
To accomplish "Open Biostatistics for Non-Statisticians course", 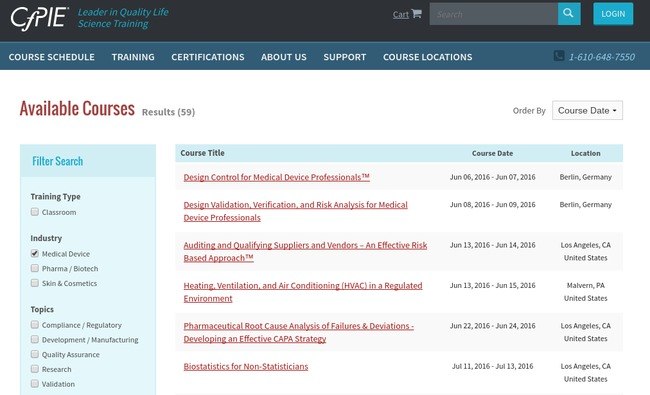I will (x=246, y=366).
